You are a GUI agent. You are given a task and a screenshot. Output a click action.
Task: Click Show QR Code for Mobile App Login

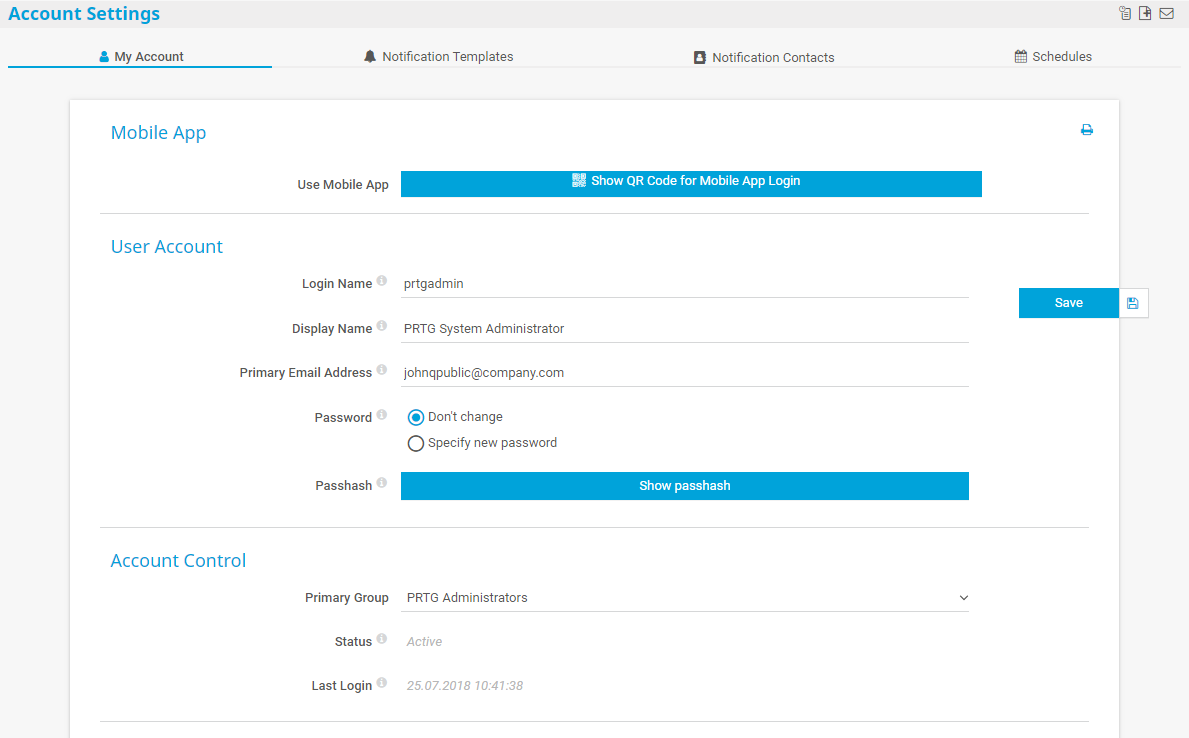[691, 183]
